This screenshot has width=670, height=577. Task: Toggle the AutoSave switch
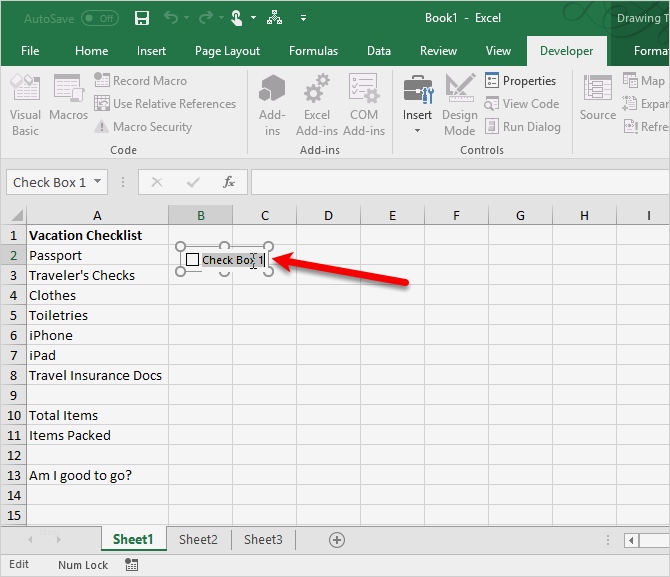click(99, 18)
